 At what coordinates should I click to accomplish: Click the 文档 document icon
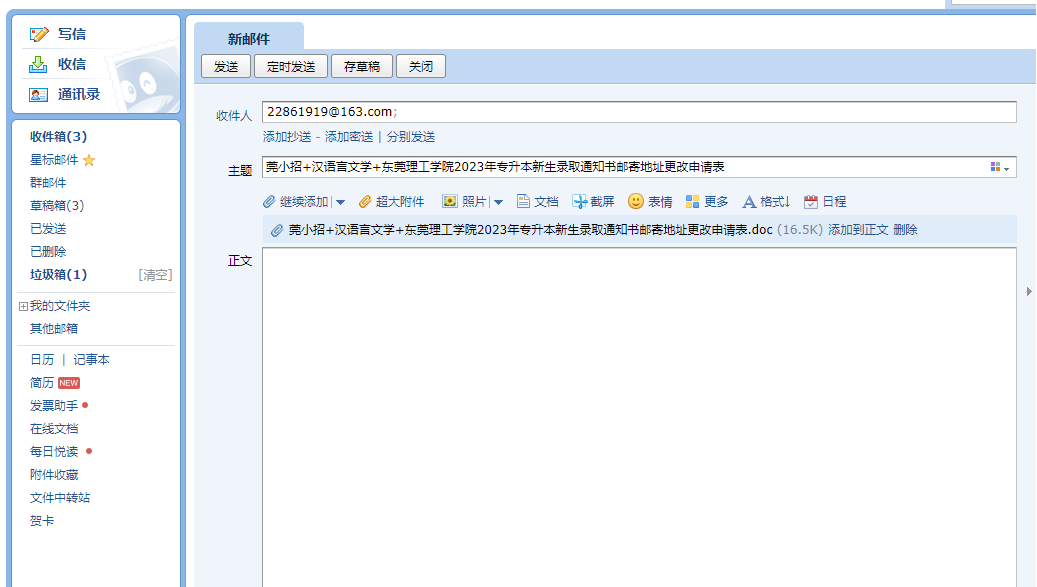point(523,202)
